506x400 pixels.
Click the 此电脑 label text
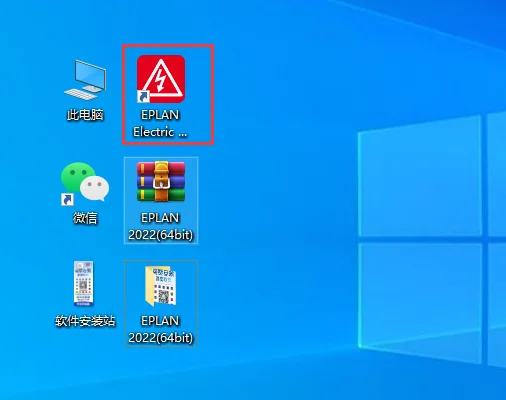click(85, 115)
